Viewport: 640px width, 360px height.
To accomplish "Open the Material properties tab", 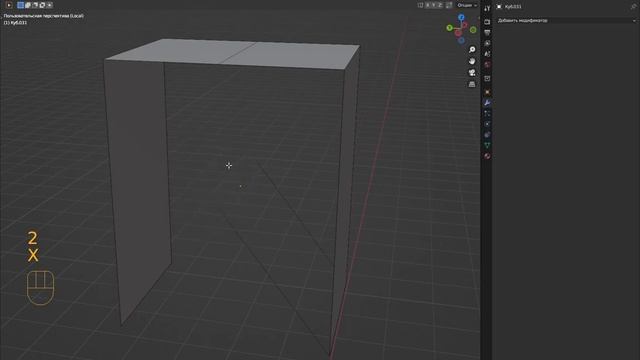I will [487, 156].
